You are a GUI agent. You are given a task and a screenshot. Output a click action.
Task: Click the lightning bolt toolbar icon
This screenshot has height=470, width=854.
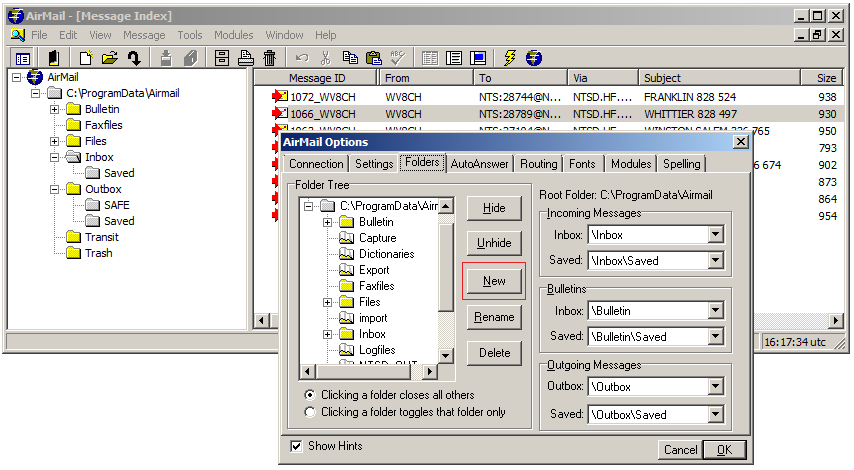(510, 58)
